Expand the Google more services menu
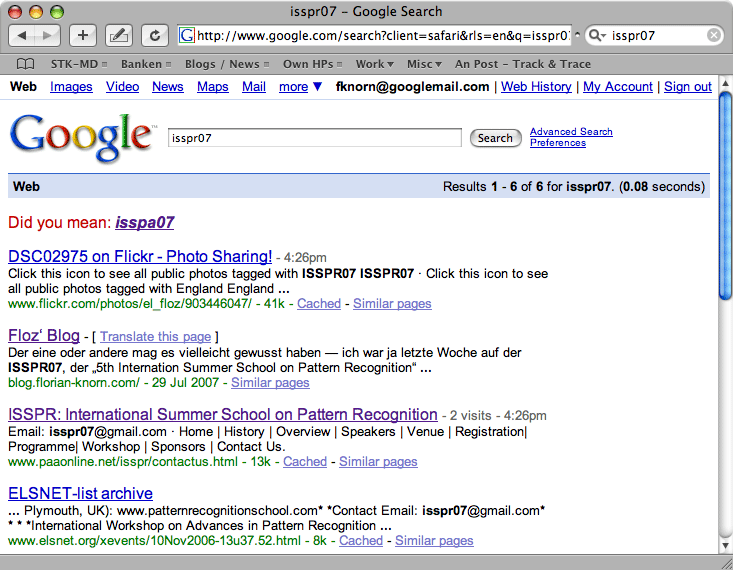 tap(300, 87)
